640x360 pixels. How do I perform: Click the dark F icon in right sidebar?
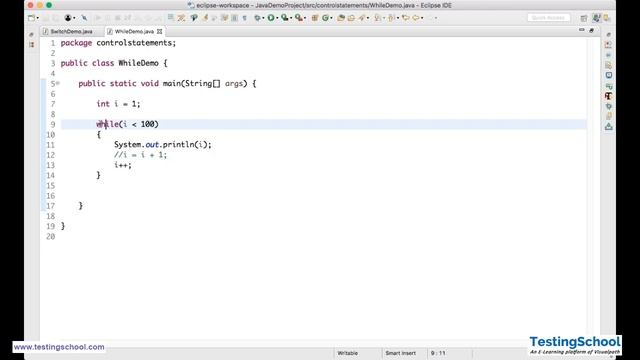click(609, 96)
